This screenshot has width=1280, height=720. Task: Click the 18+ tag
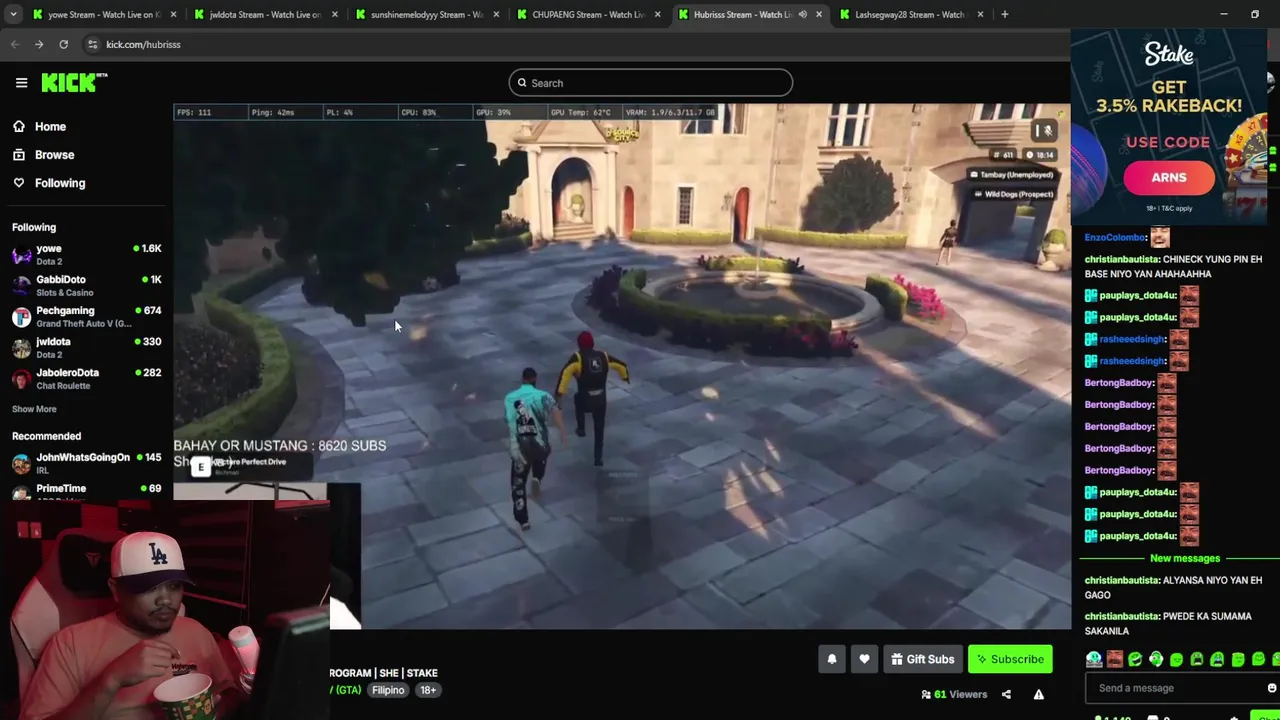click(428, 690)
